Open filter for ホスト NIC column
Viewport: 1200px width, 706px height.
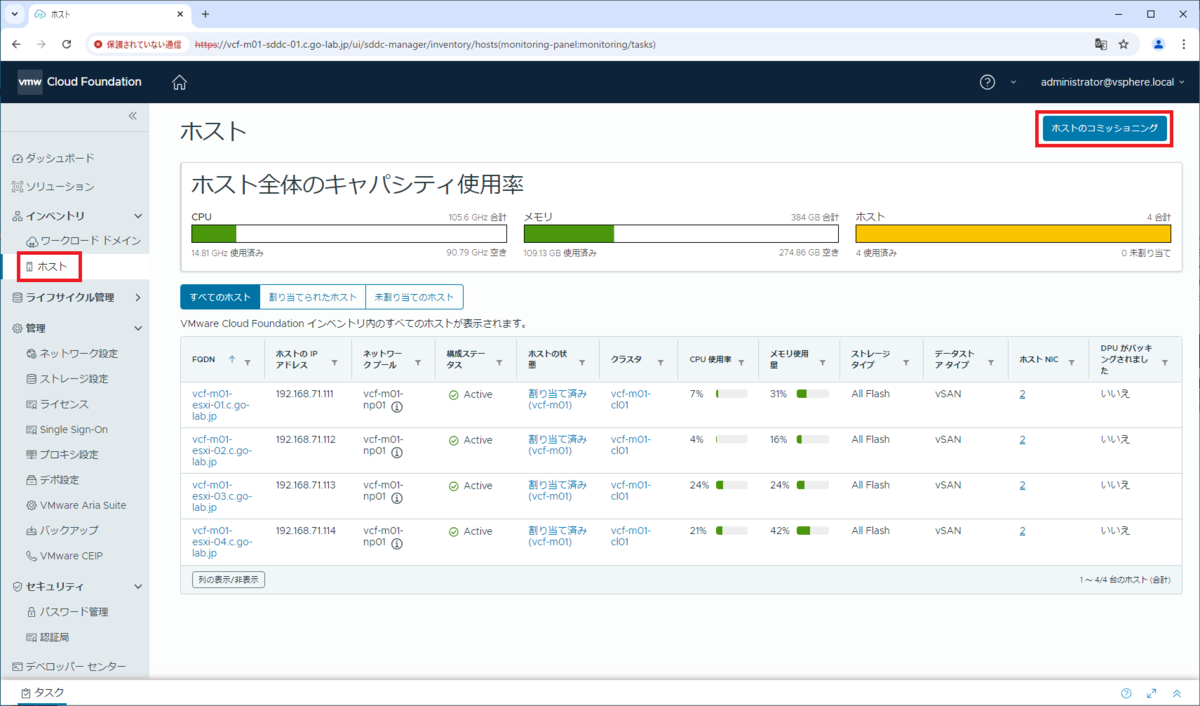click(x=1073, y=363)
